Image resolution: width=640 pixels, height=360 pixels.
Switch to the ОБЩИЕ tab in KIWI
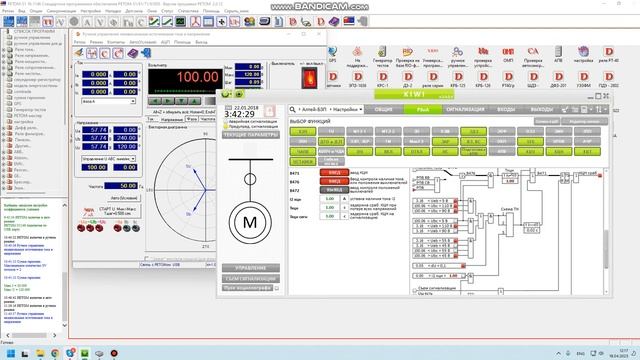point(383,109)
